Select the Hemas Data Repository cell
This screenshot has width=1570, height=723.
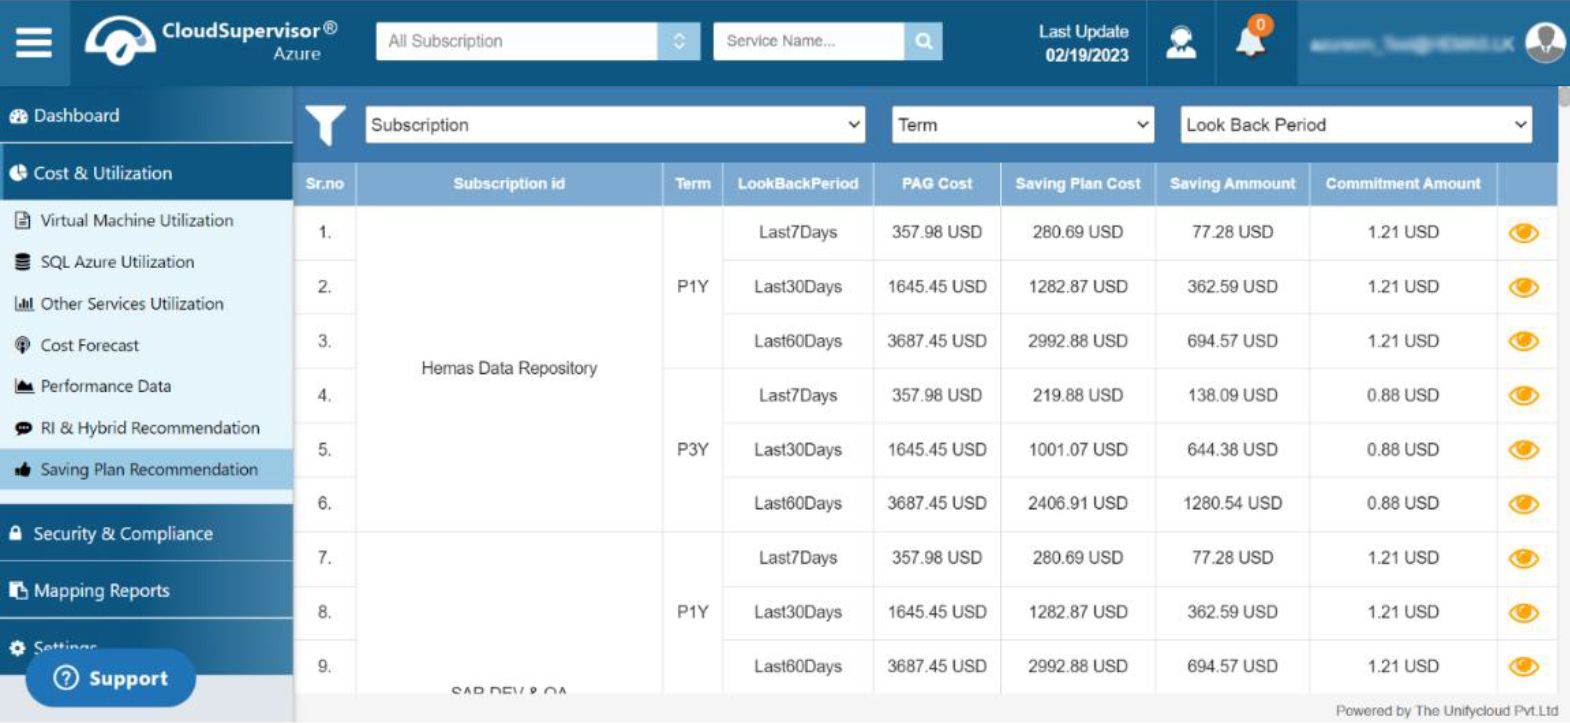click(x=509, y=368)
